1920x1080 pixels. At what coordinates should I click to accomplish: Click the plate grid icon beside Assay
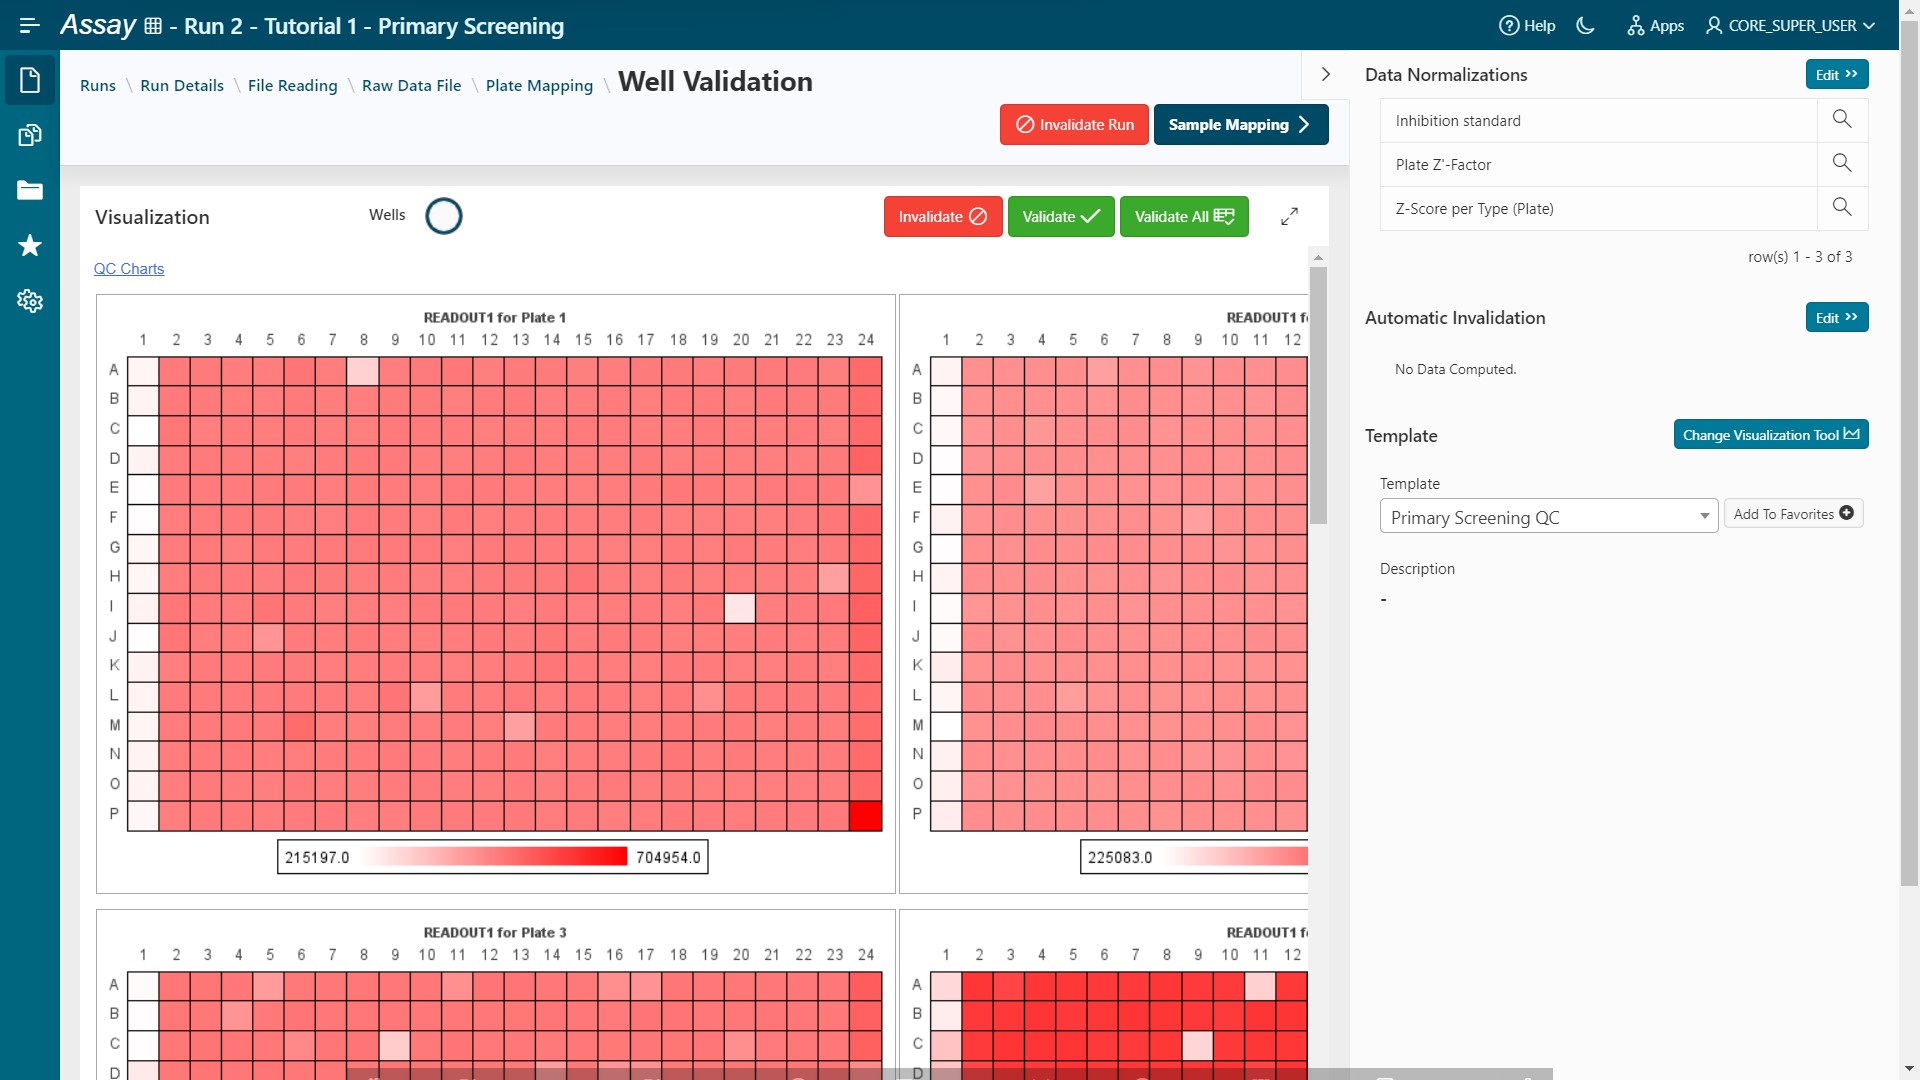point(153,26)
